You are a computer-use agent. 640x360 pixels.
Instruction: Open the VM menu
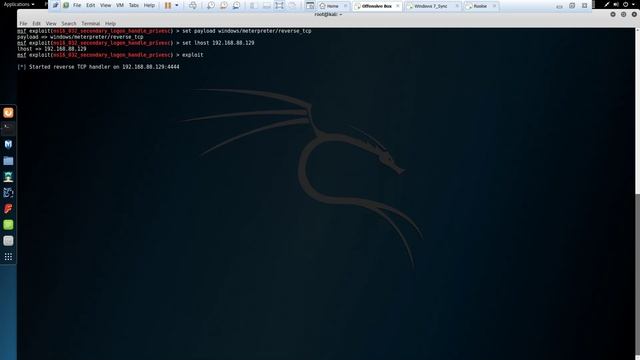[x=120, y=5]
